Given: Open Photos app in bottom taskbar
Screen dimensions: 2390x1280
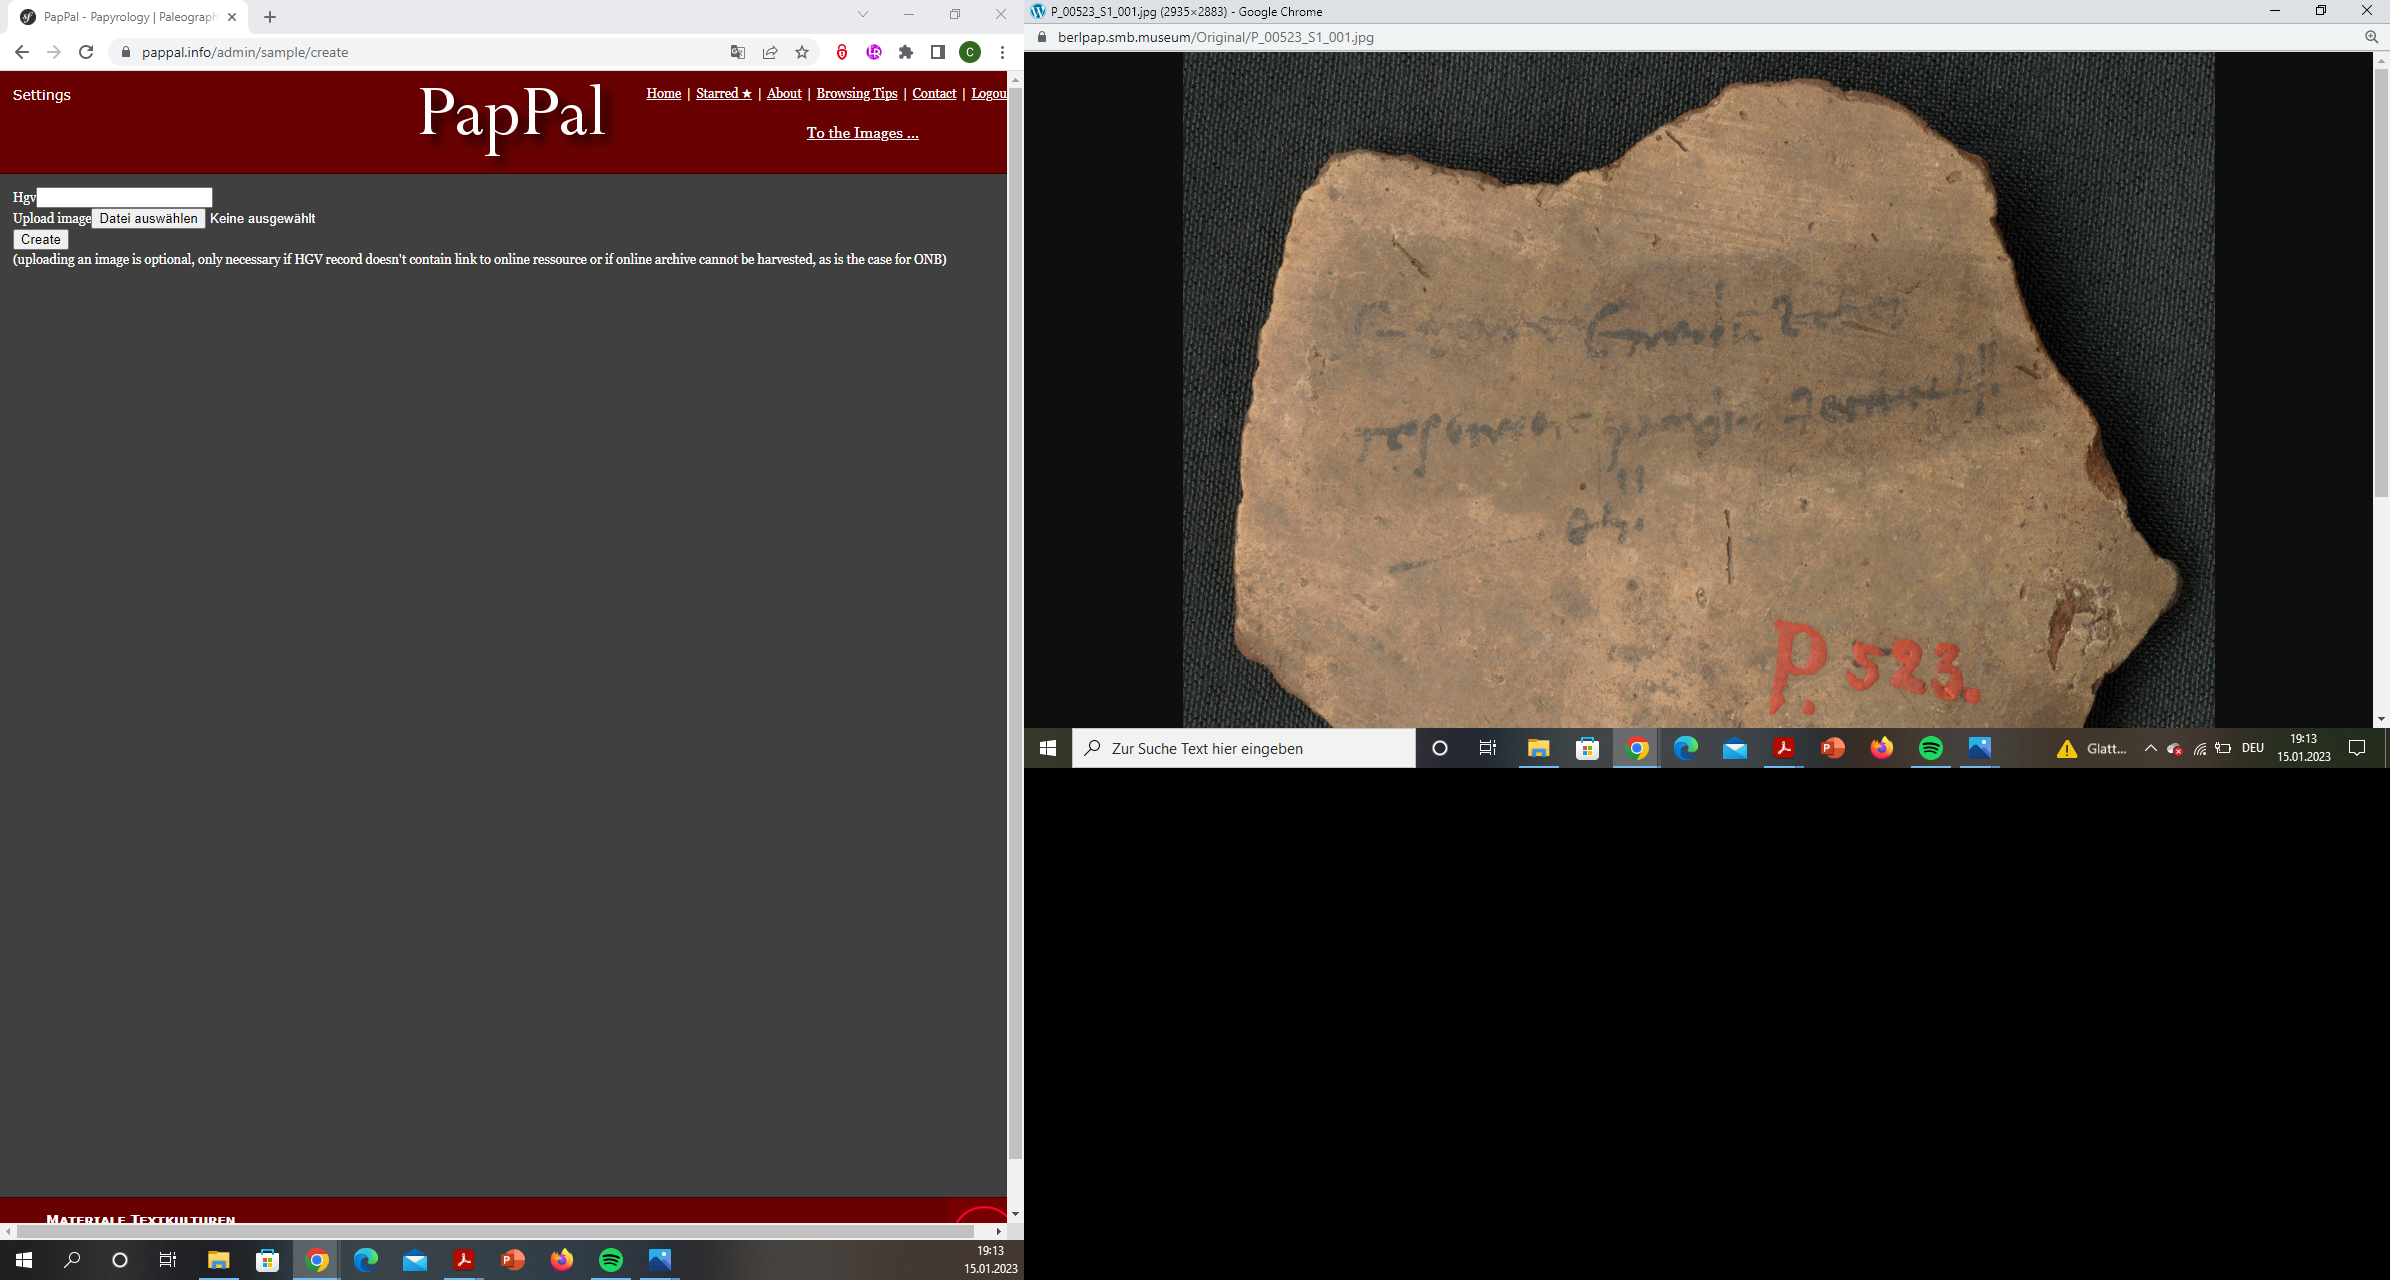Looking at the screenshot, I should coord(660,1260).
